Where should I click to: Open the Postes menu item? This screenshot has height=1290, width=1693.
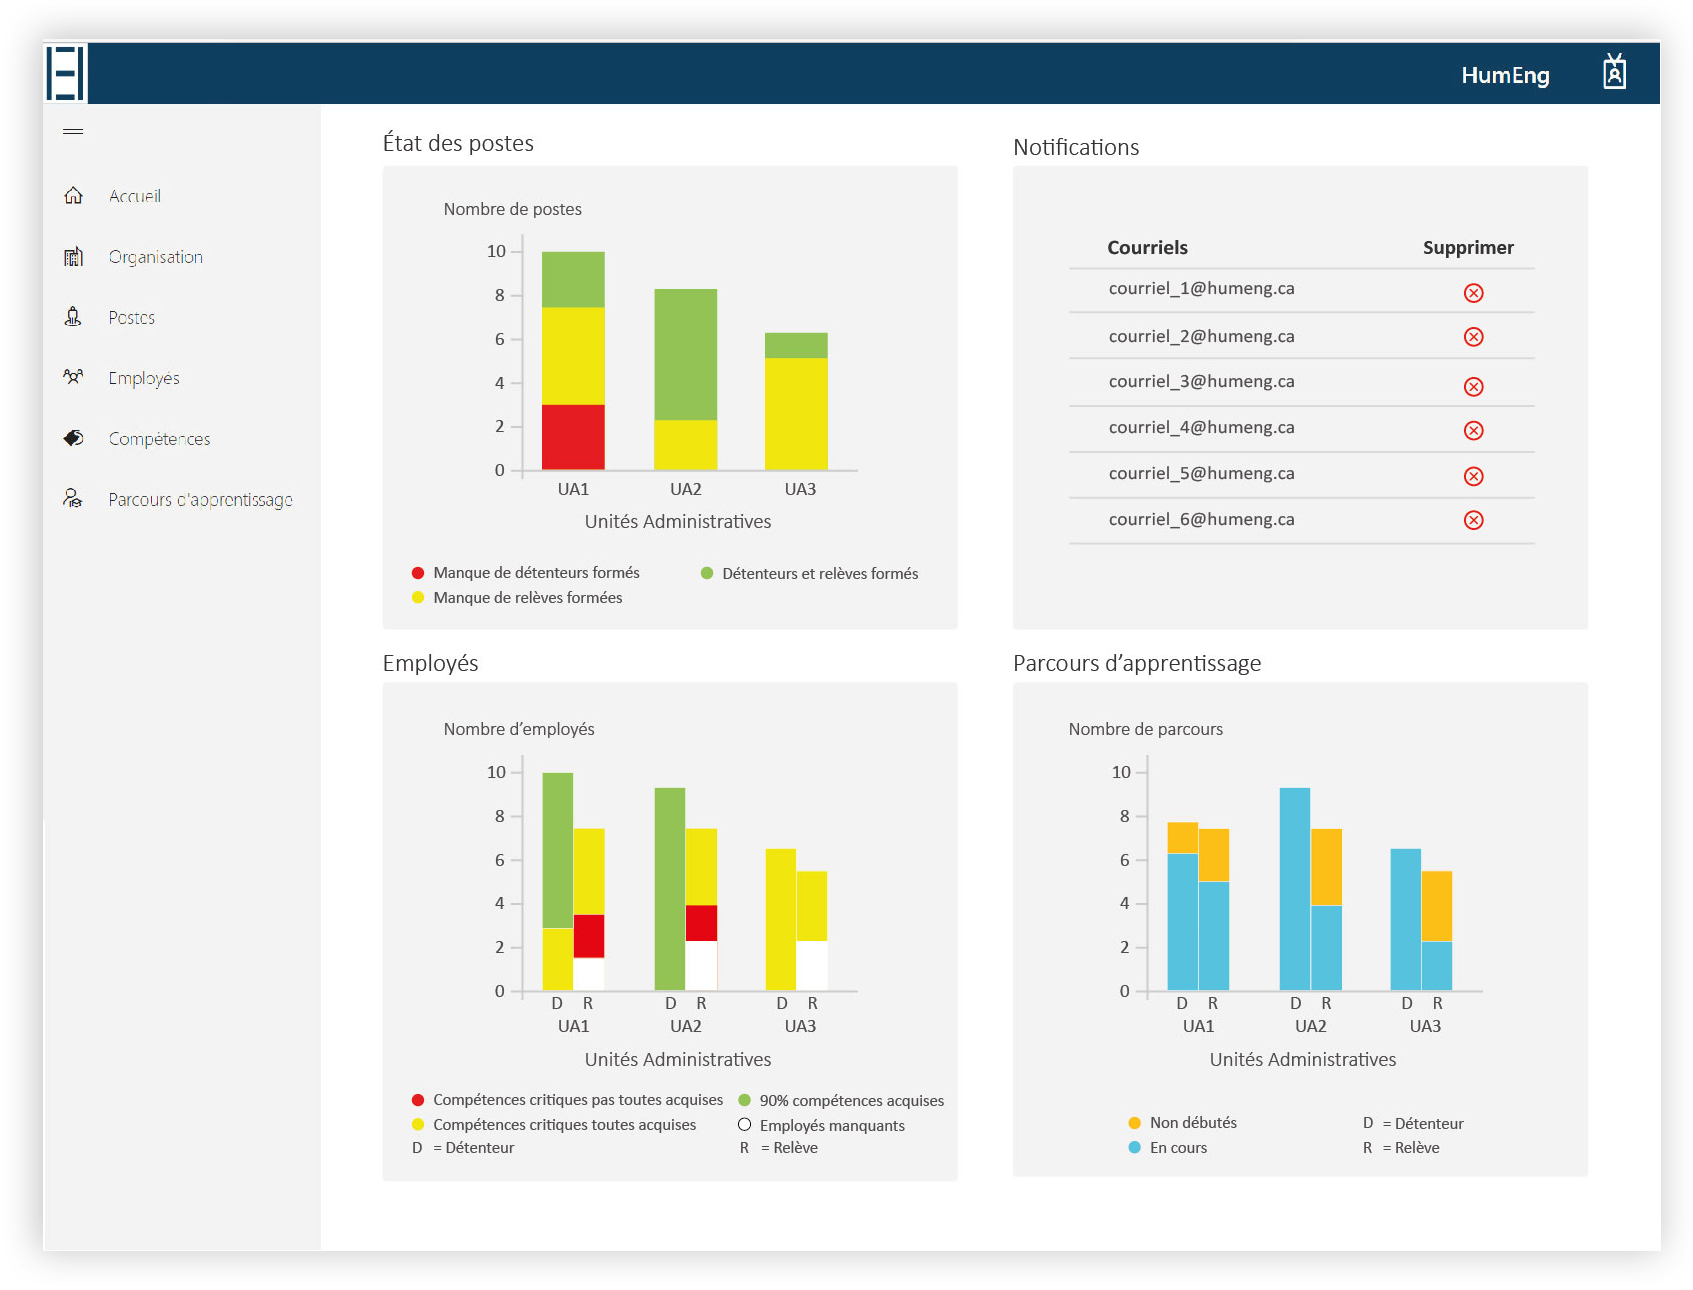(132, 318)
